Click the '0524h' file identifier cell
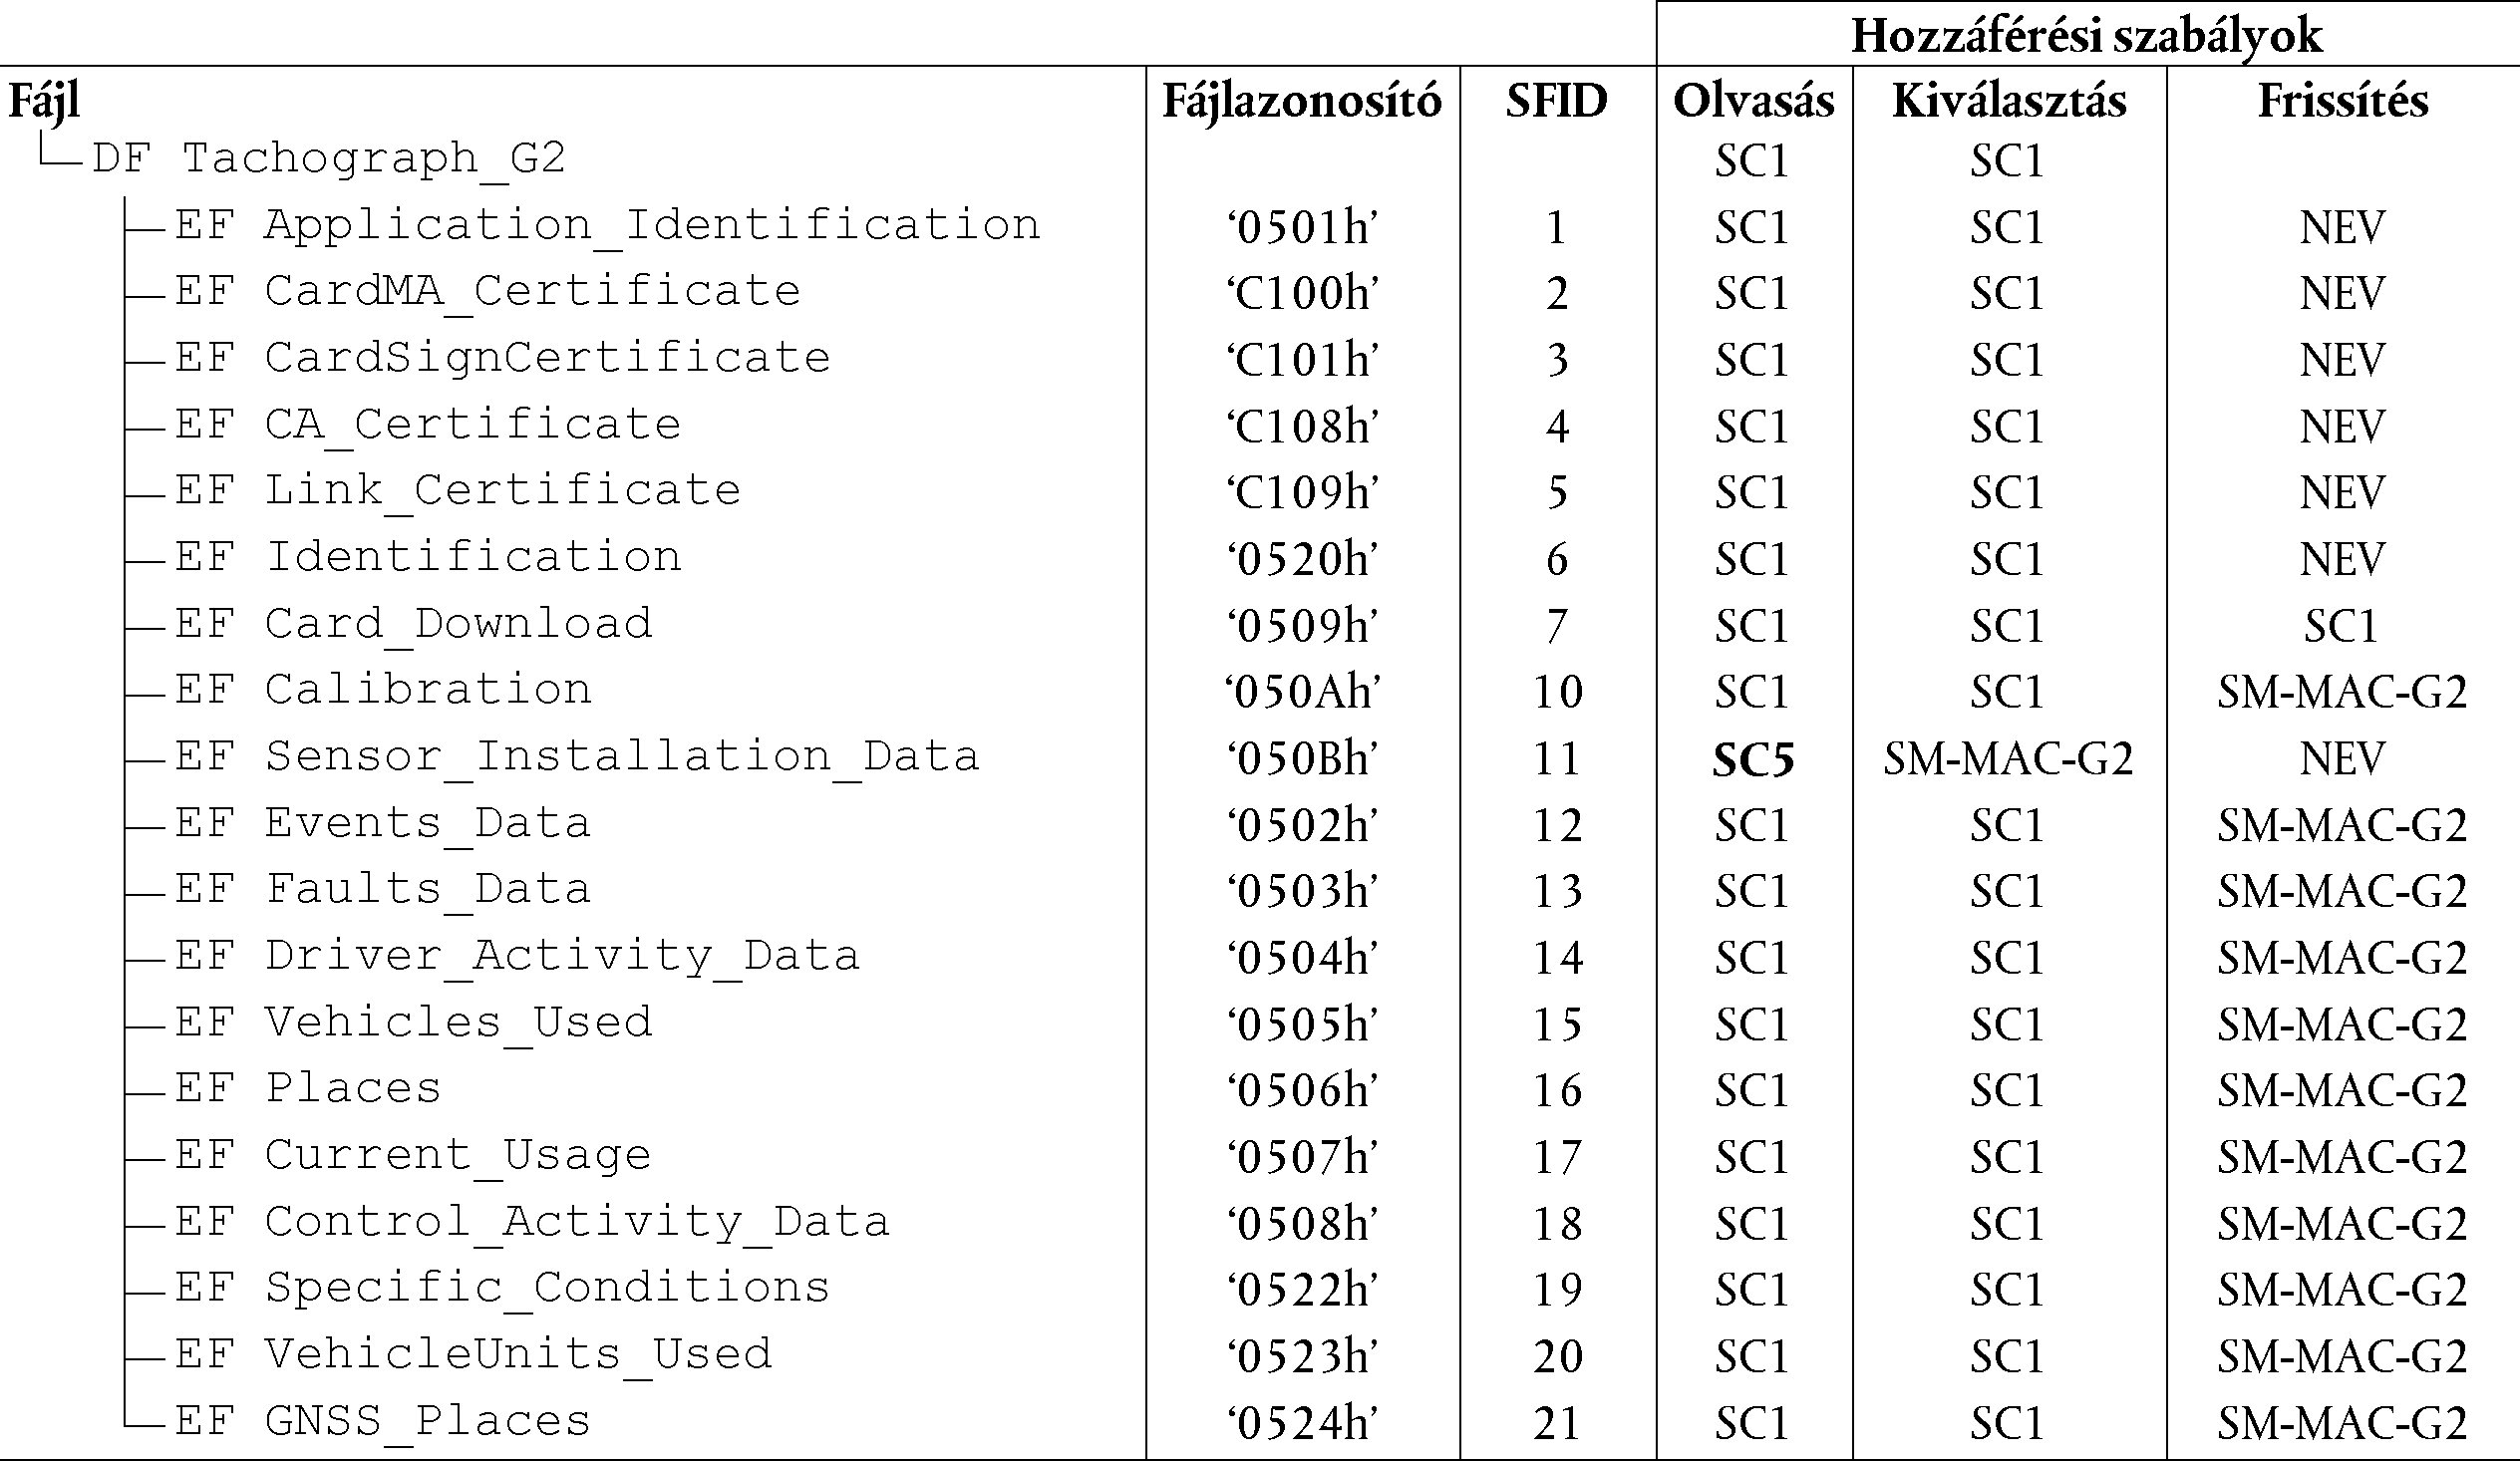The width and height of the screenshot is (2520, 1461). click(x=1302, y=1423)
